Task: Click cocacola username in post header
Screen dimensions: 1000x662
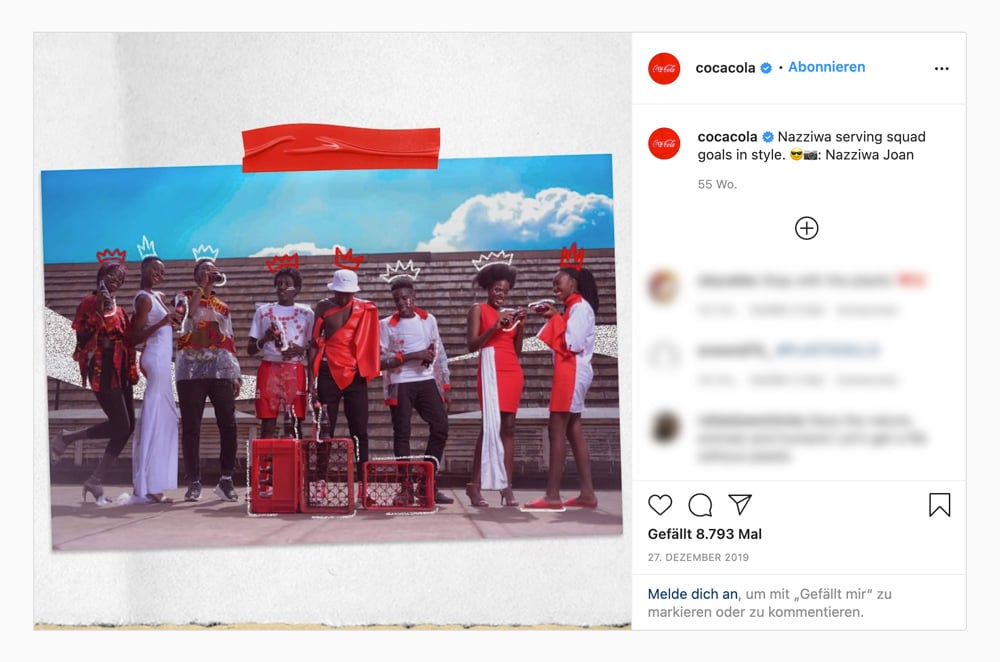Action: point(725,68)
